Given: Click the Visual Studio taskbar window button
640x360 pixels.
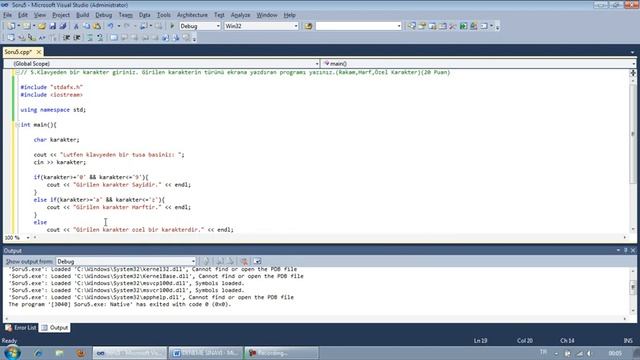Looking at the screenshot, I should click(130, 353).
